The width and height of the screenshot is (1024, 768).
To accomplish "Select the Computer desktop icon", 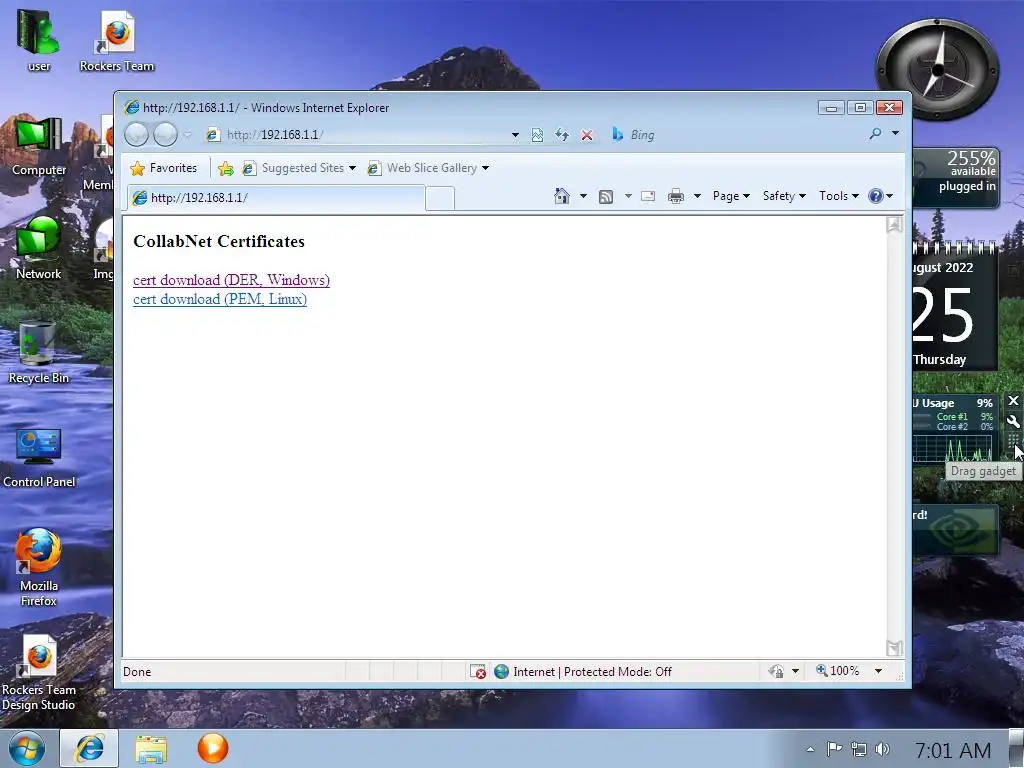I will (39, 146).
